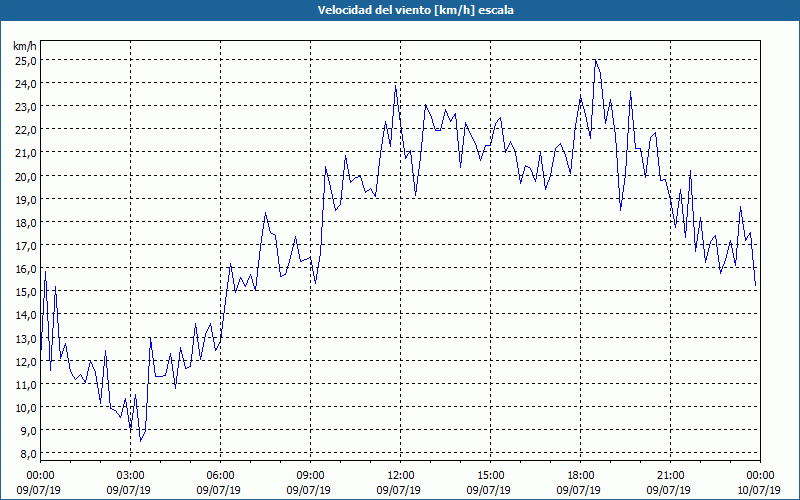Click the 15,0 axis value

point(25,291)
